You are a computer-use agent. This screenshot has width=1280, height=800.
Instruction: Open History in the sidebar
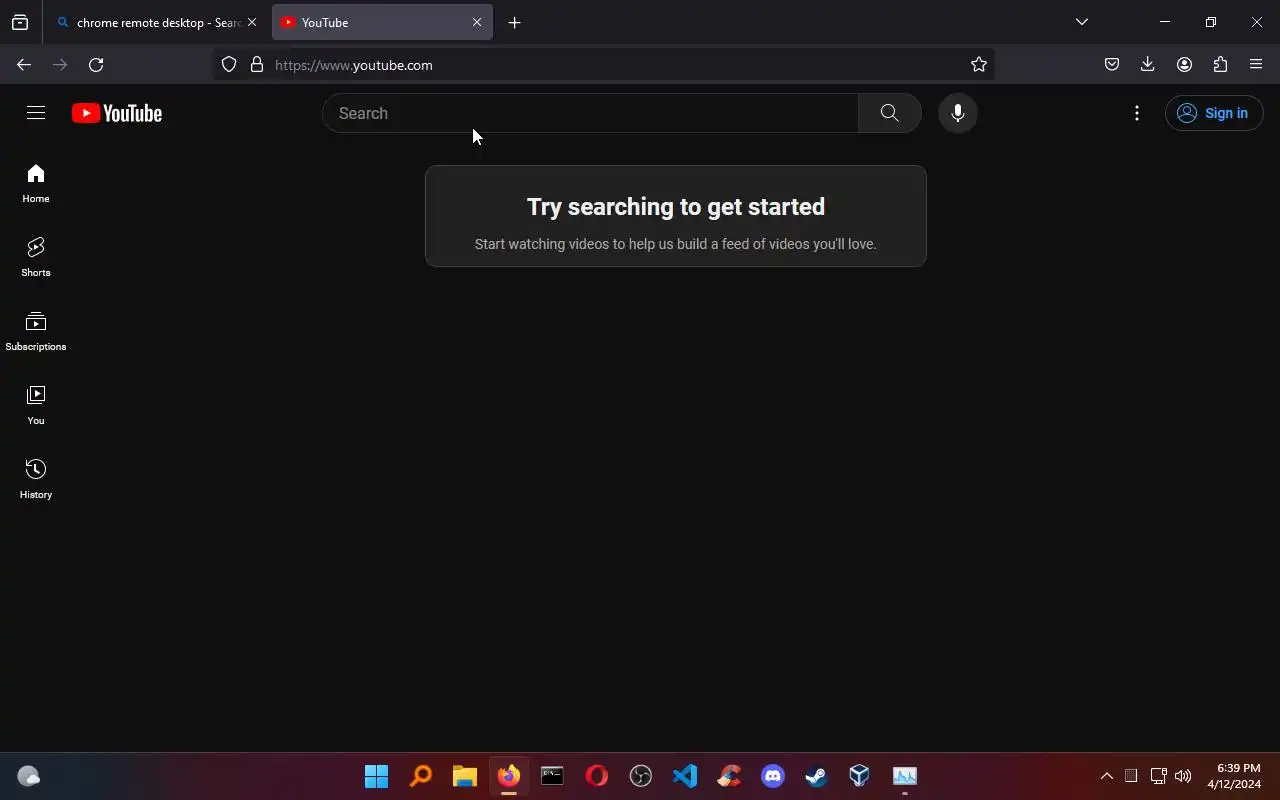point(36,480)
